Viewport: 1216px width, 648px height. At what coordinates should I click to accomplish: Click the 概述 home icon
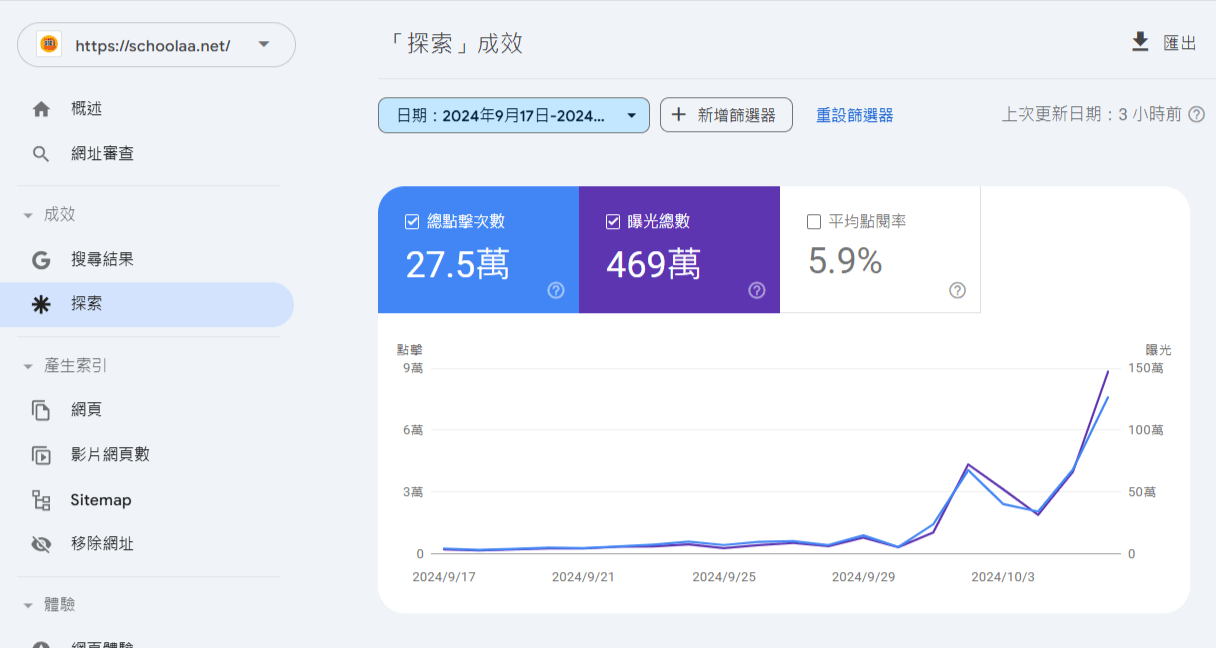point(41,109)
